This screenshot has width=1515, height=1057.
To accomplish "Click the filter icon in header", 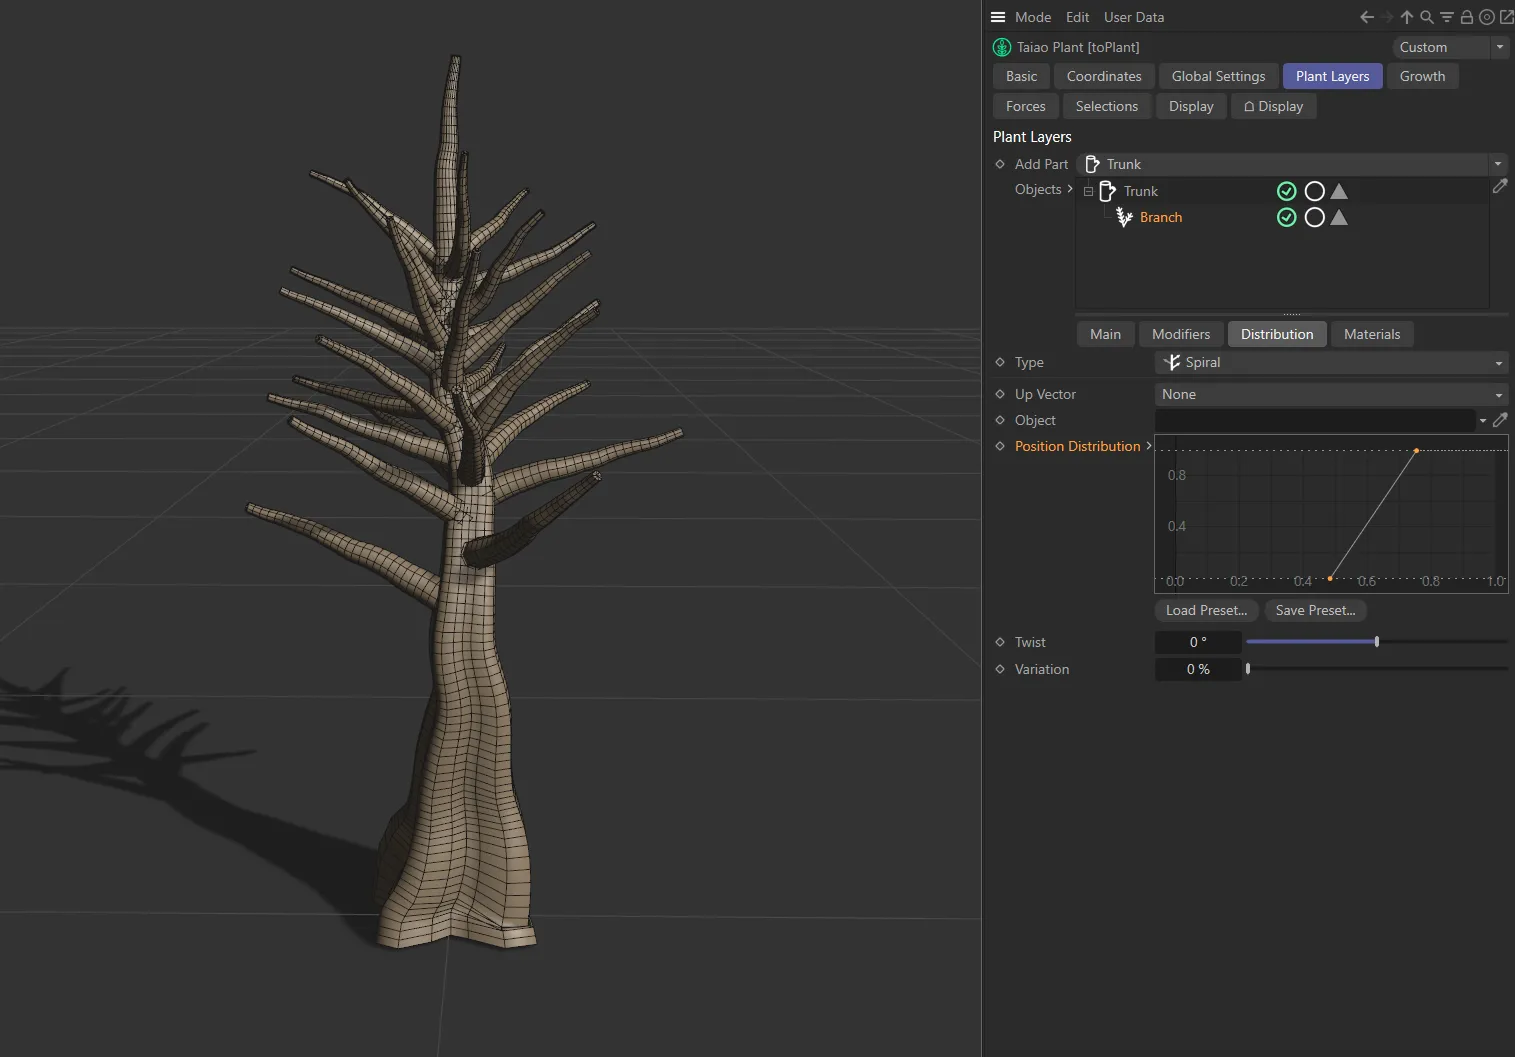I will coord(1447,17).
